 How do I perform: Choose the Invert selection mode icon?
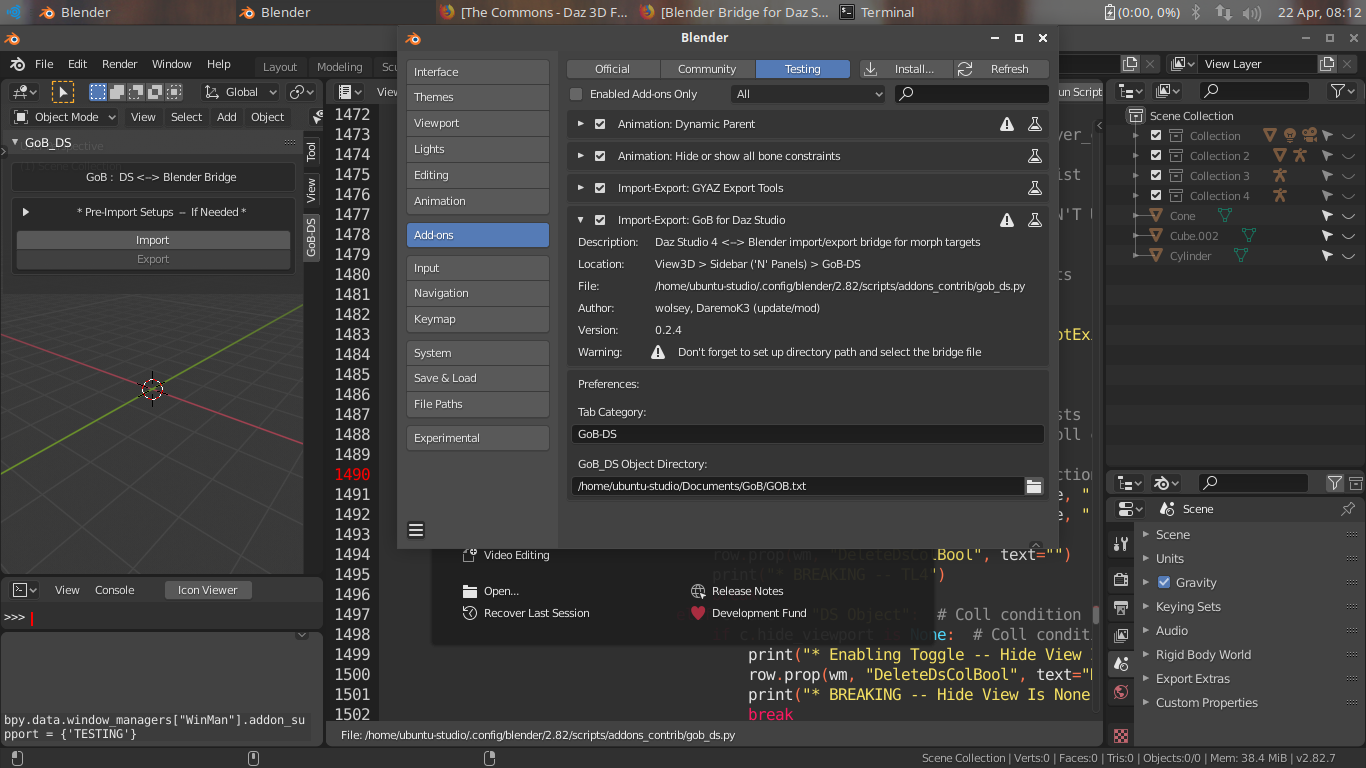(x=155, y=92)
